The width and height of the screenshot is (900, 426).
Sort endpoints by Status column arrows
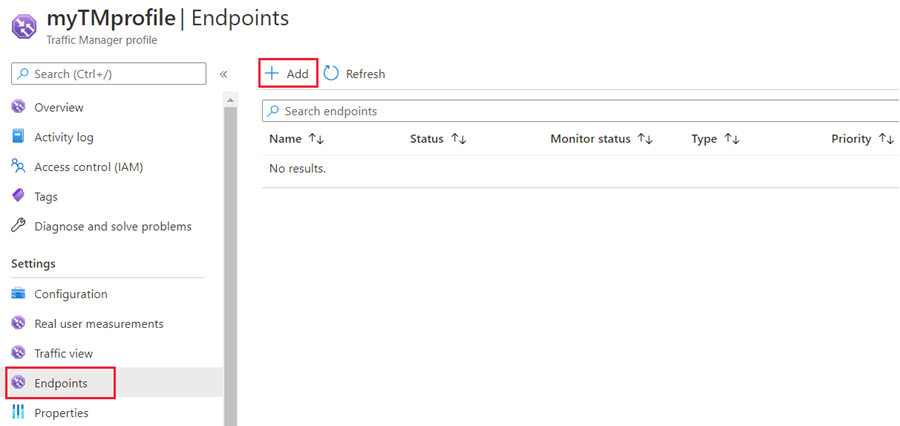[459, 139]
